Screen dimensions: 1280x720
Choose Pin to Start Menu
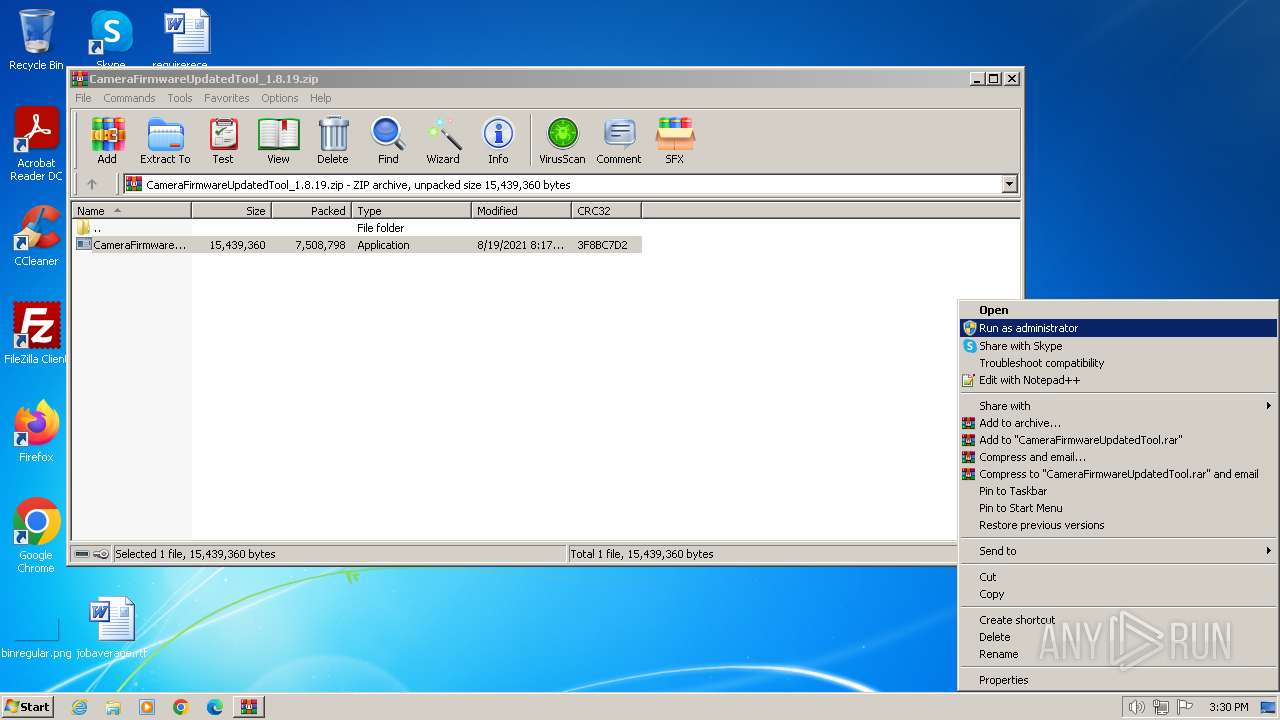pos(1118,508)
